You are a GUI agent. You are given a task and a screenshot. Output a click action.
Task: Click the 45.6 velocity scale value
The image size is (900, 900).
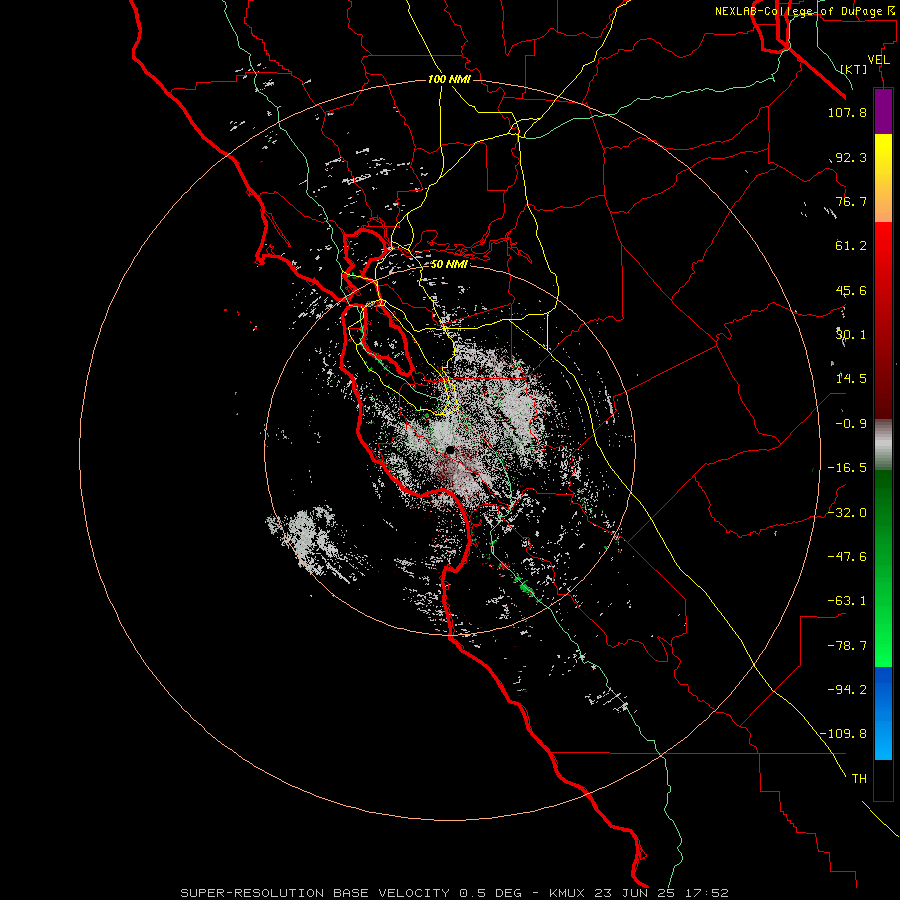click(851, 290)
